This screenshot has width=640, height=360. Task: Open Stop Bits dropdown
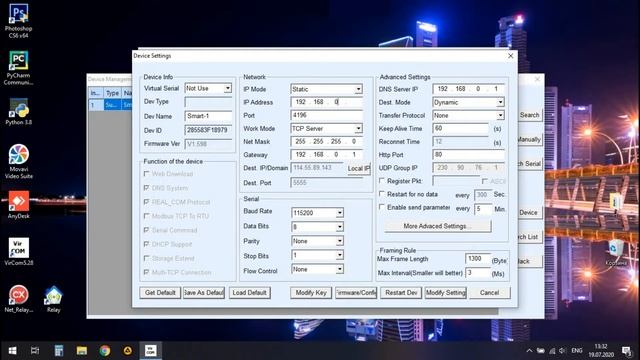click(339, 256)
